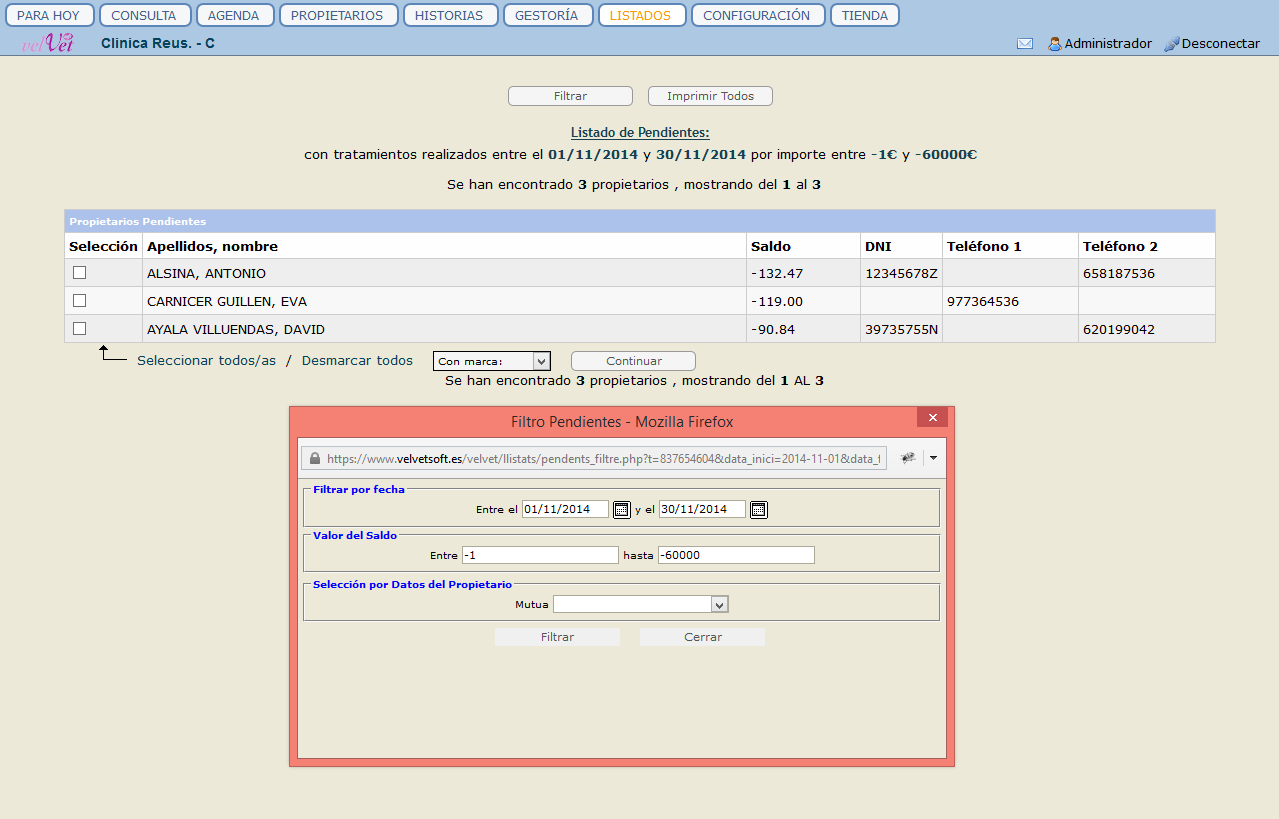Switch to the PROPIETARIOS tab

338,15
